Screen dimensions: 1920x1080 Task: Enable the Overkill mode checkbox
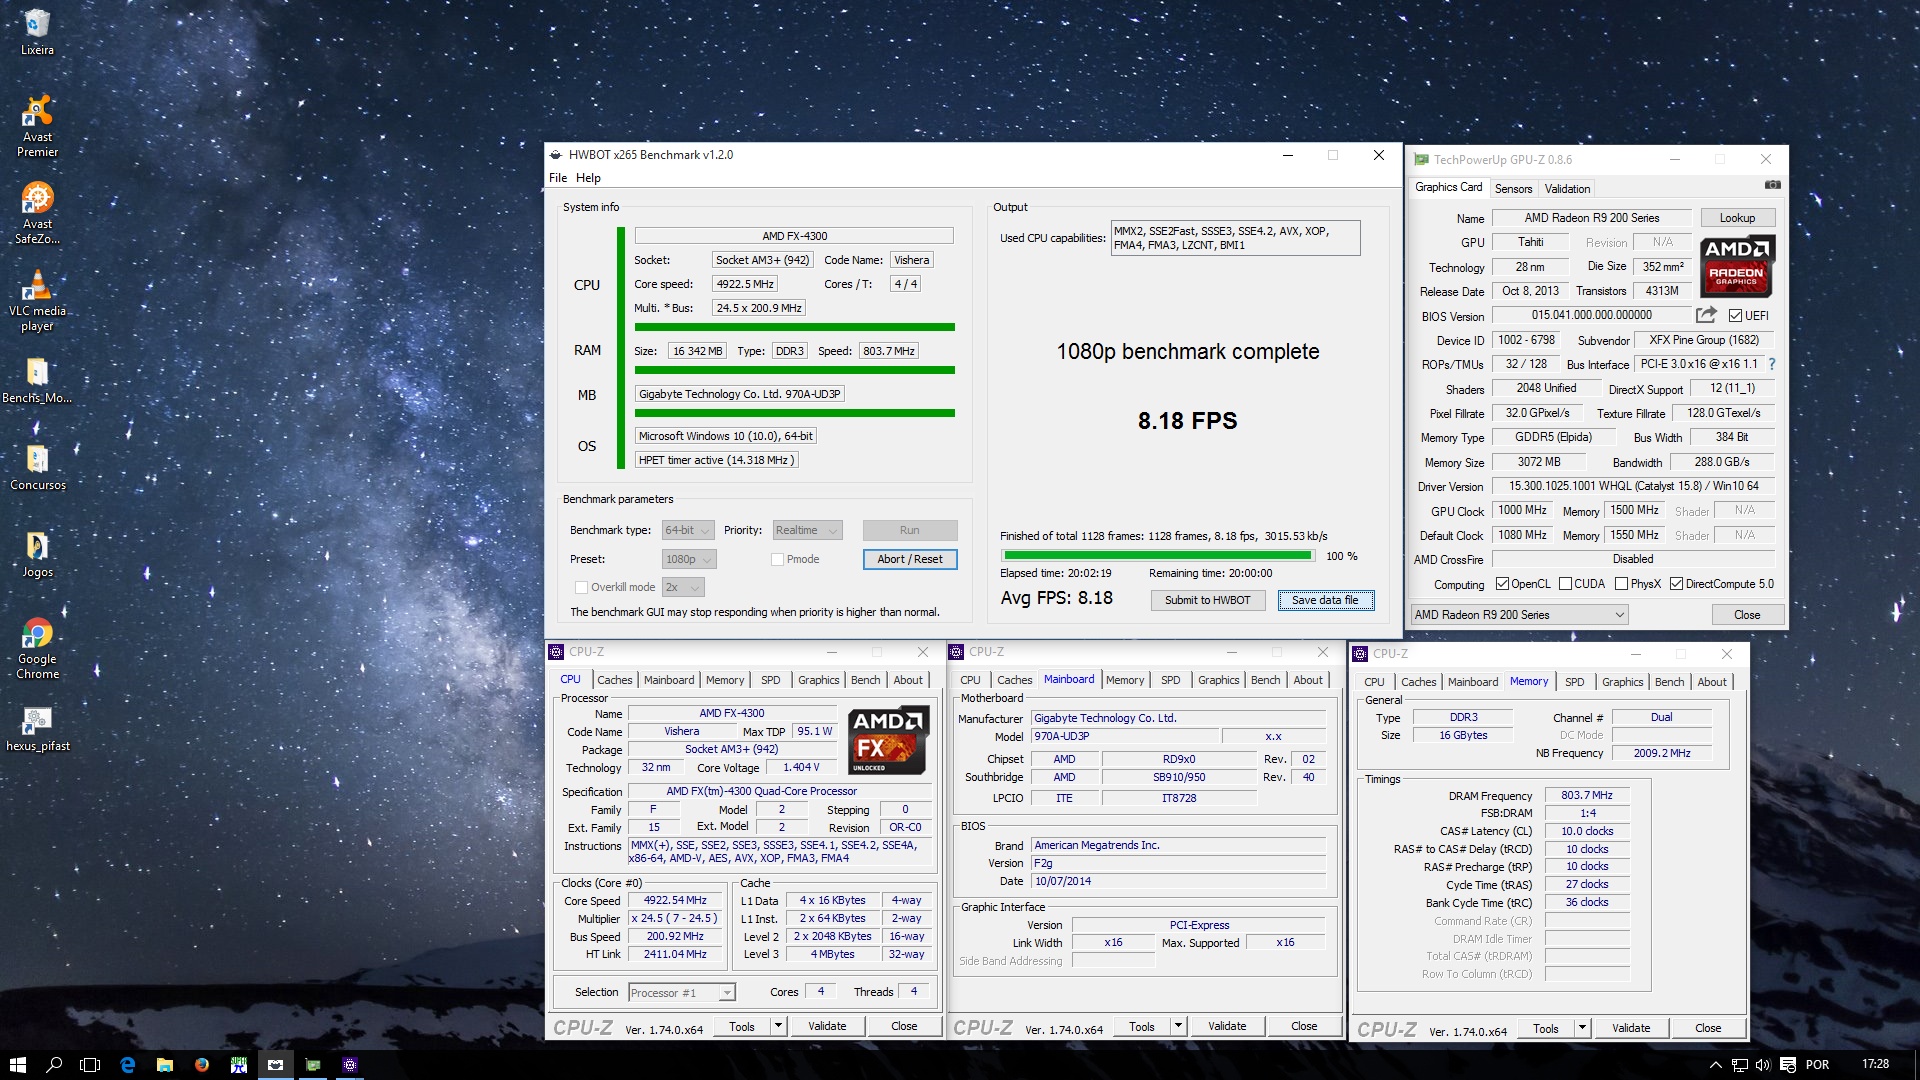(581, 587)
